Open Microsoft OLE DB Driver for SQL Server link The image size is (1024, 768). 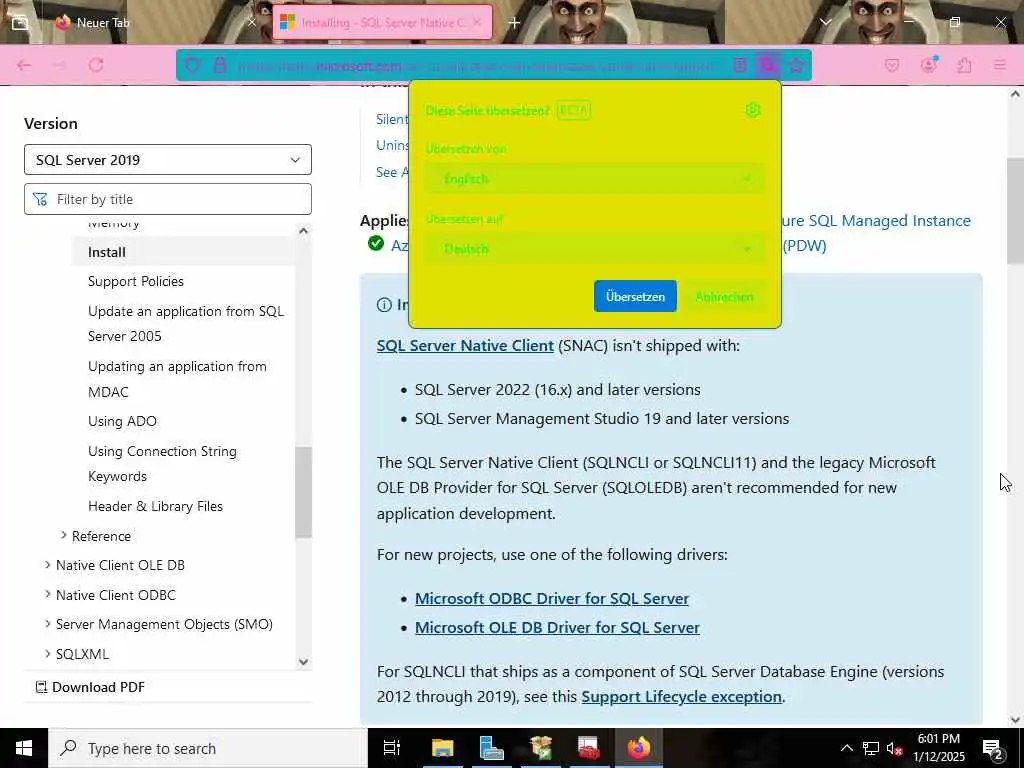tap(557, 628)
